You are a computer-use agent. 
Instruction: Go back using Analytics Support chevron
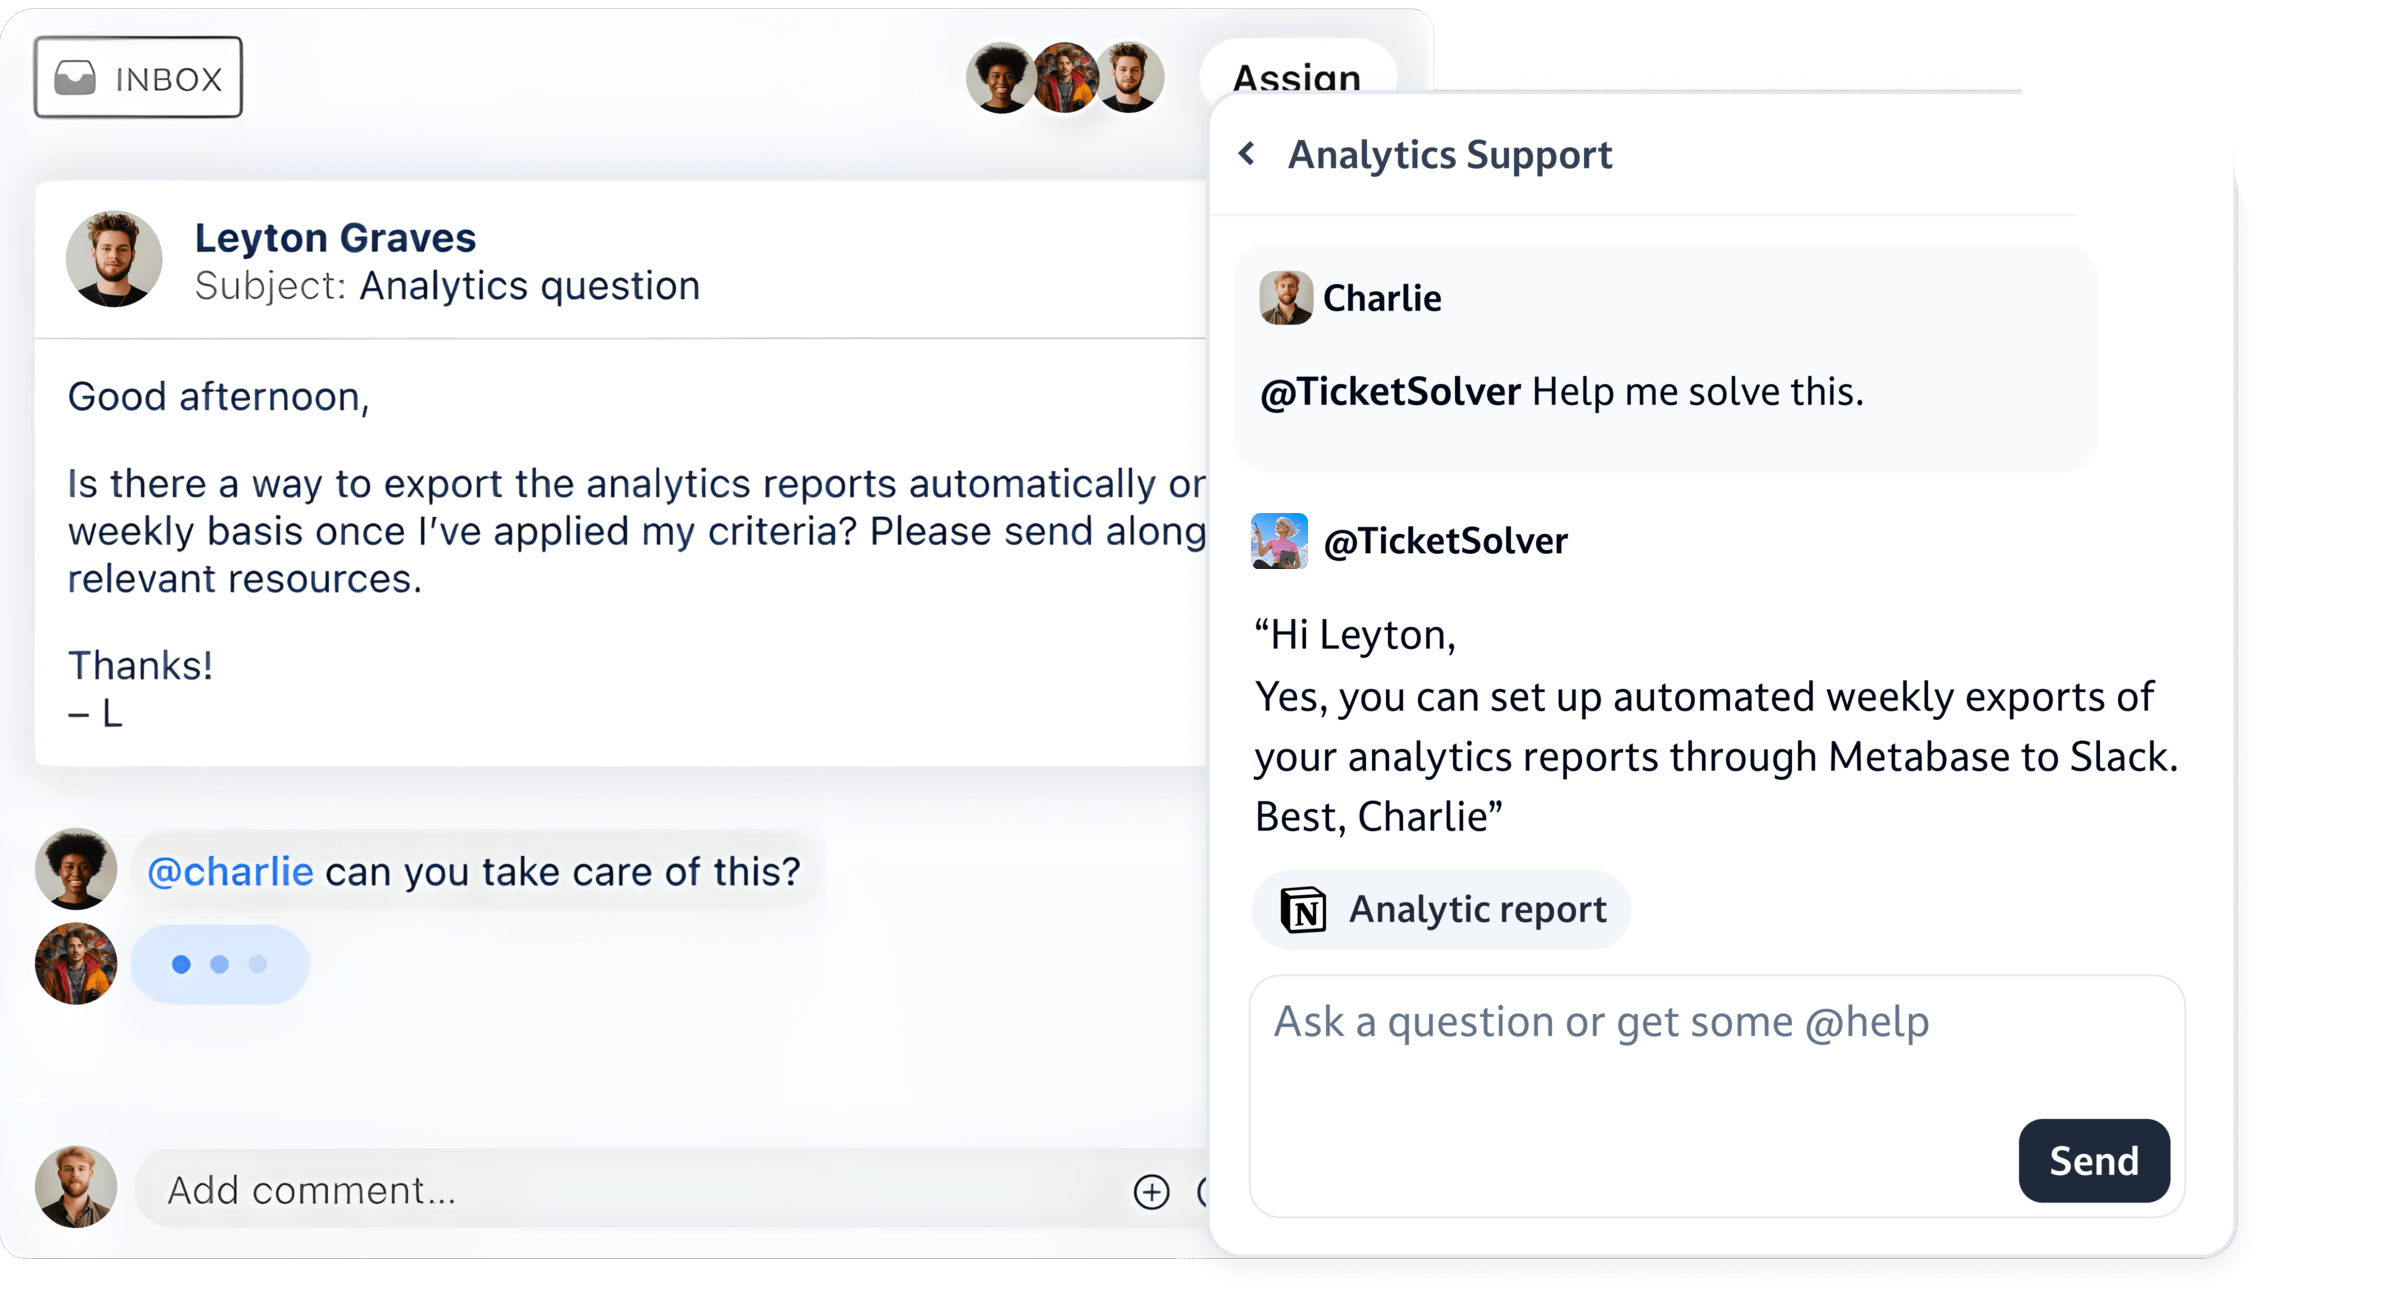[x=1246, y=153]
